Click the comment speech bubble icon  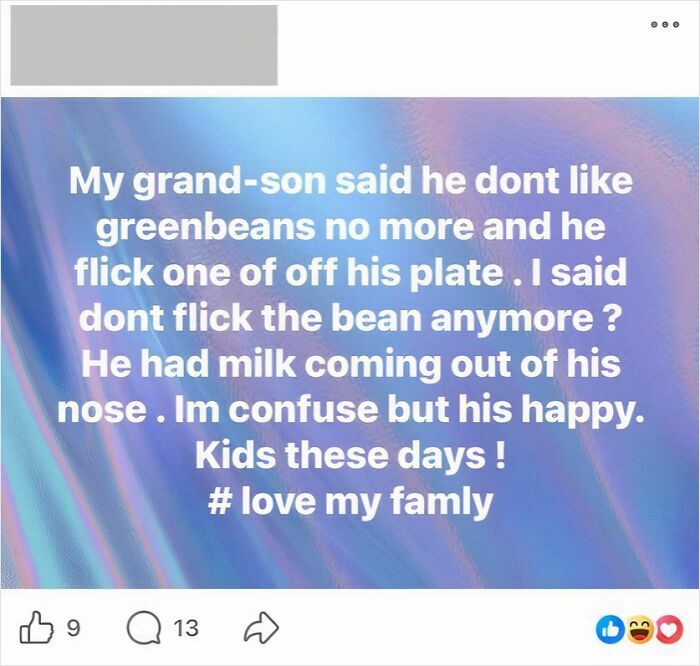click(x=142, y=628)
